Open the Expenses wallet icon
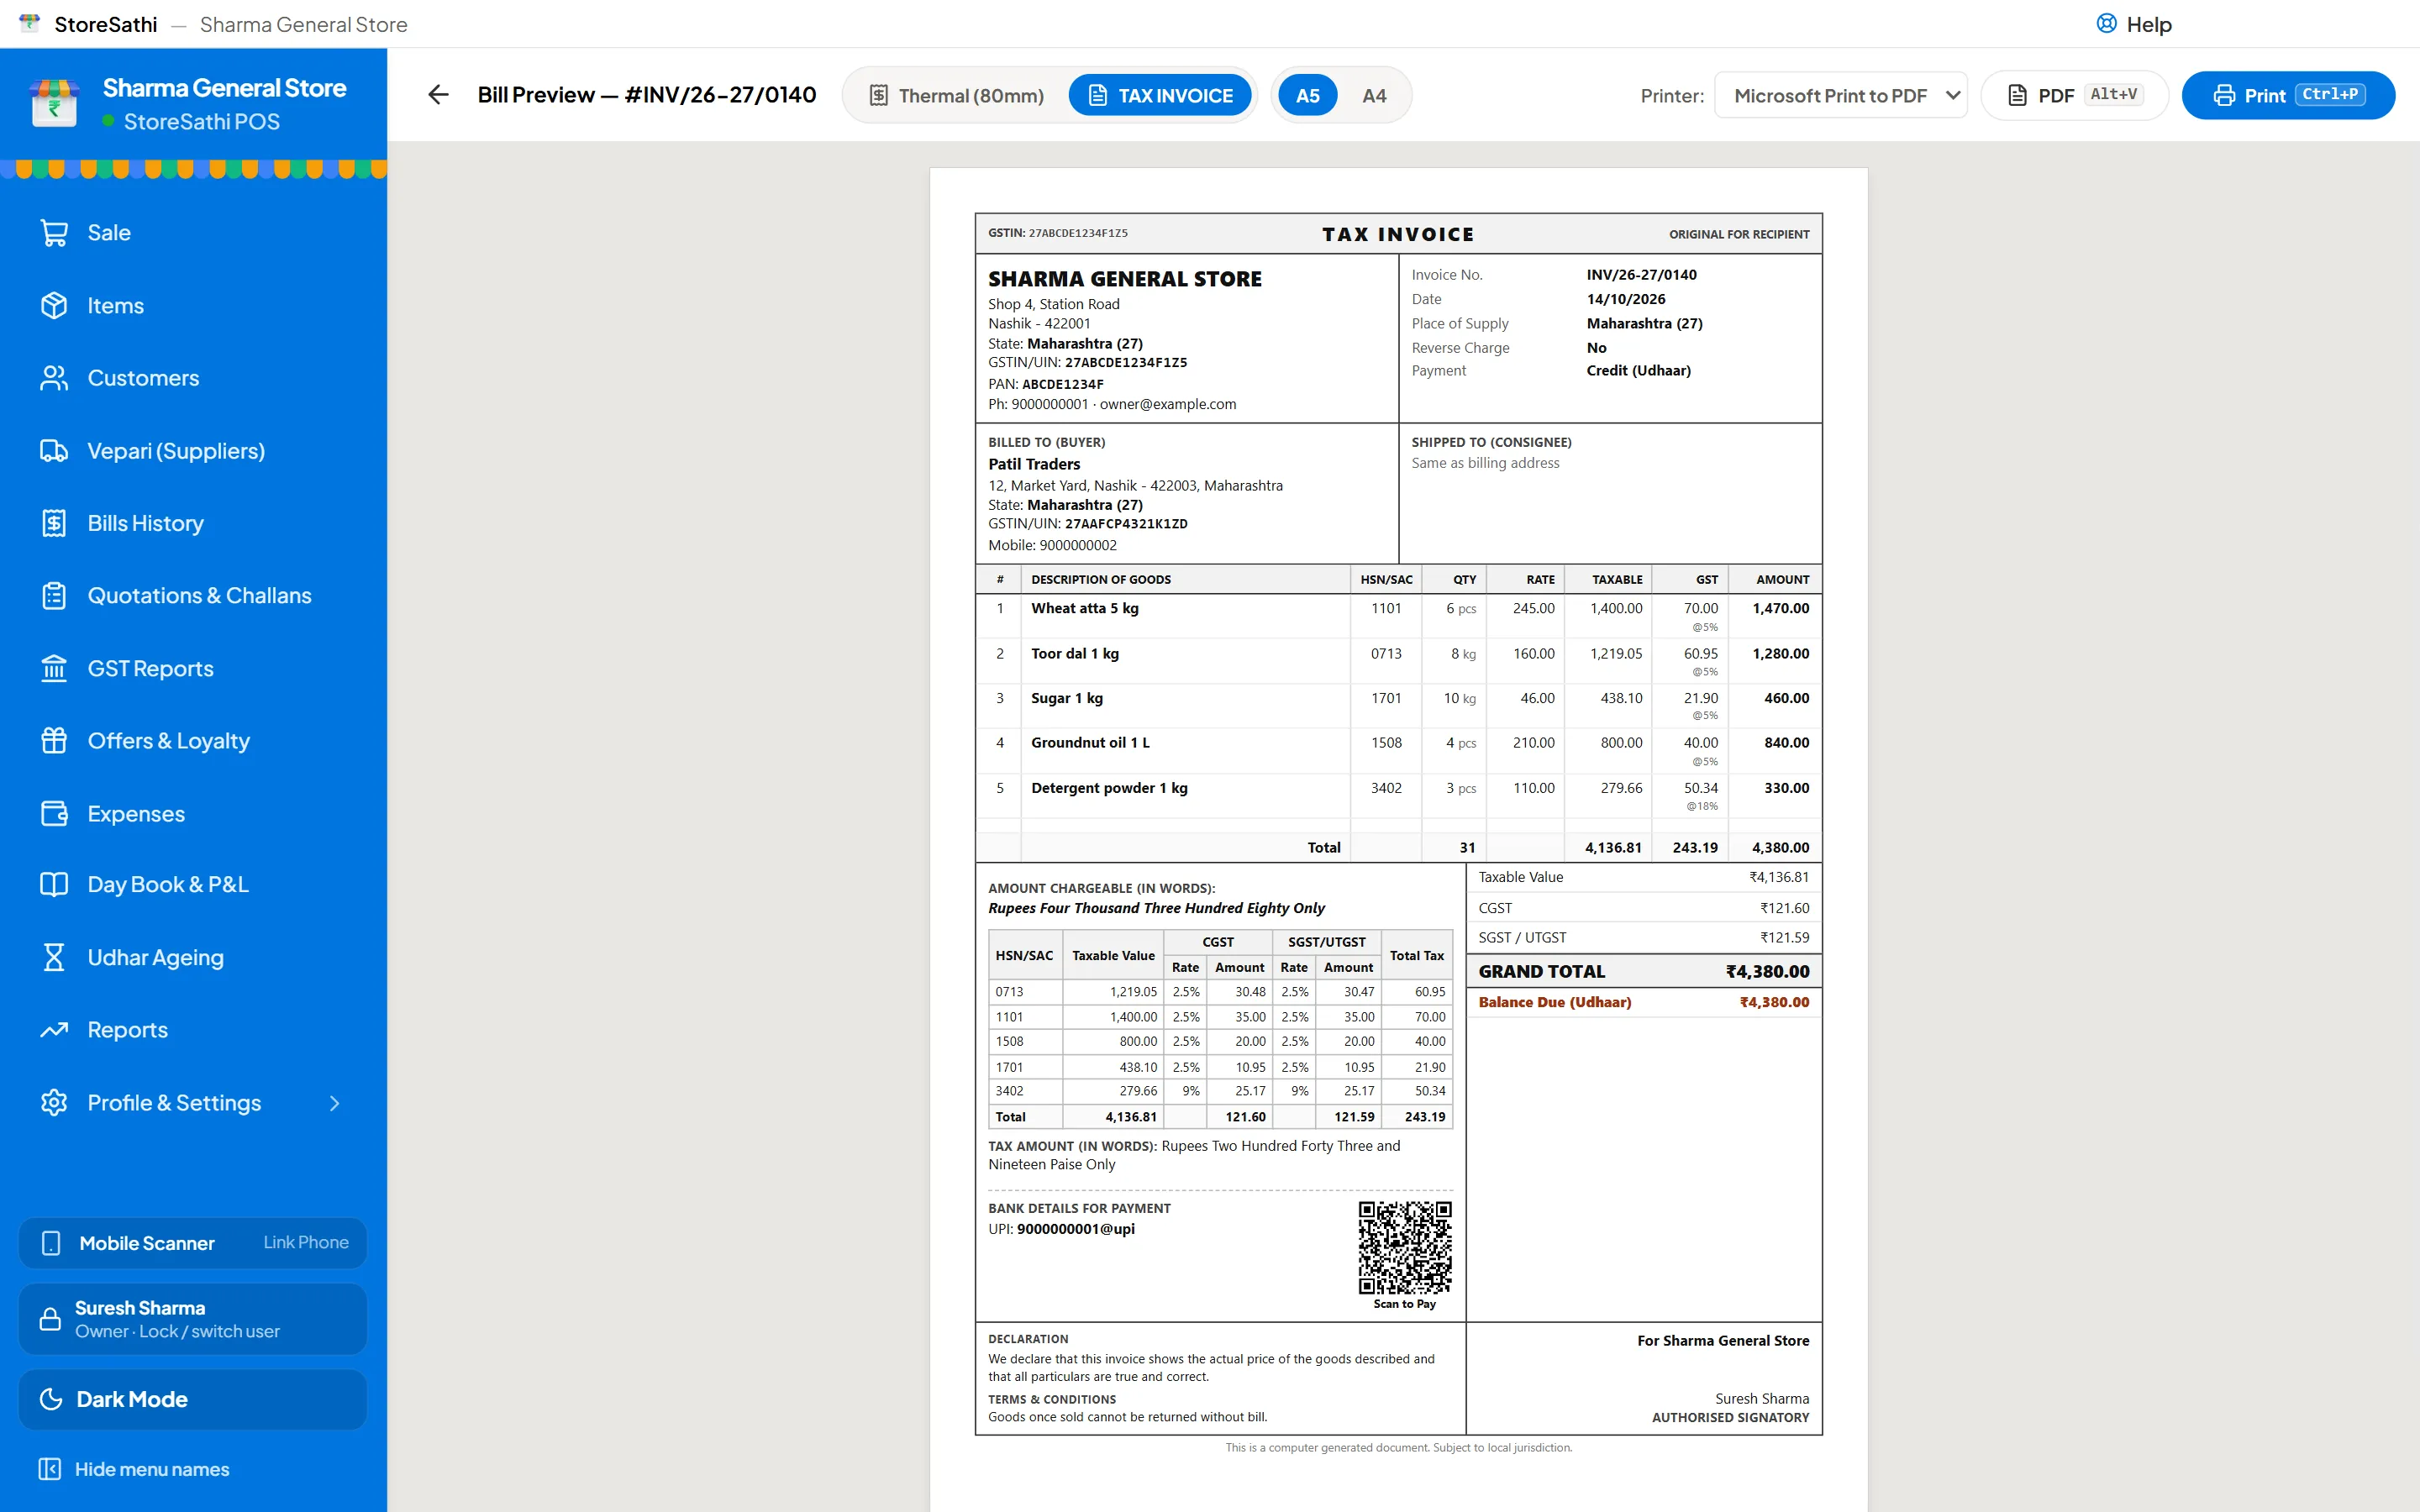2420x1512 pixels. click(54, 813)
